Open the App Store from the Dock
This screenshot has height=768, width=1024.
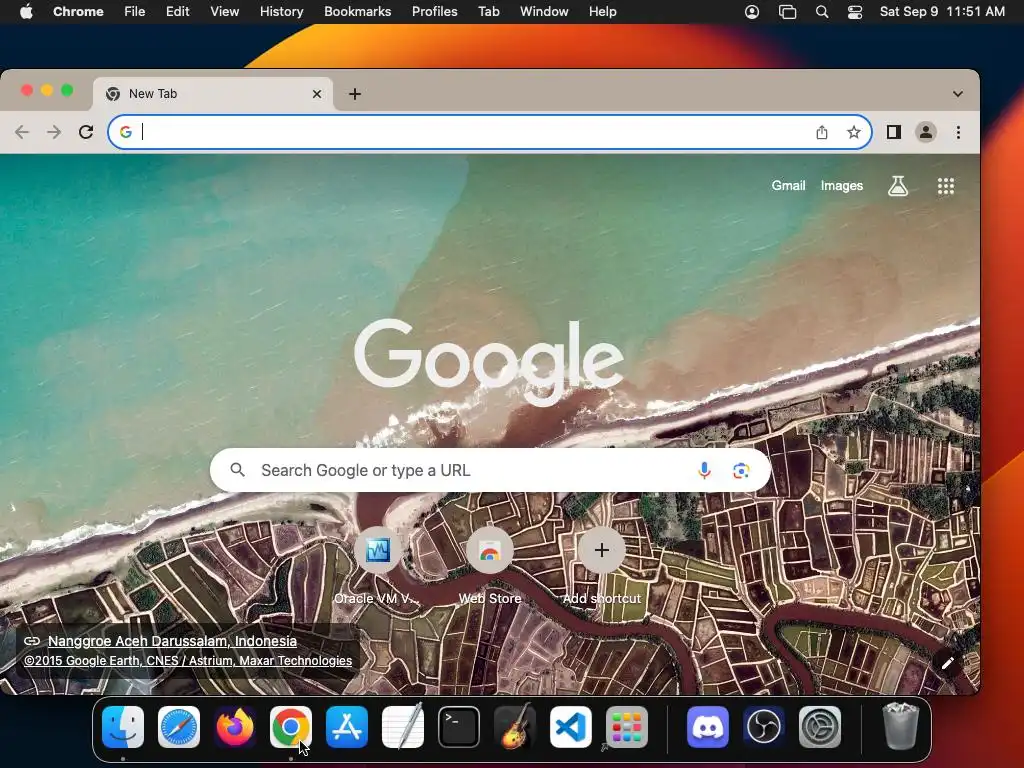coord(347,727)
